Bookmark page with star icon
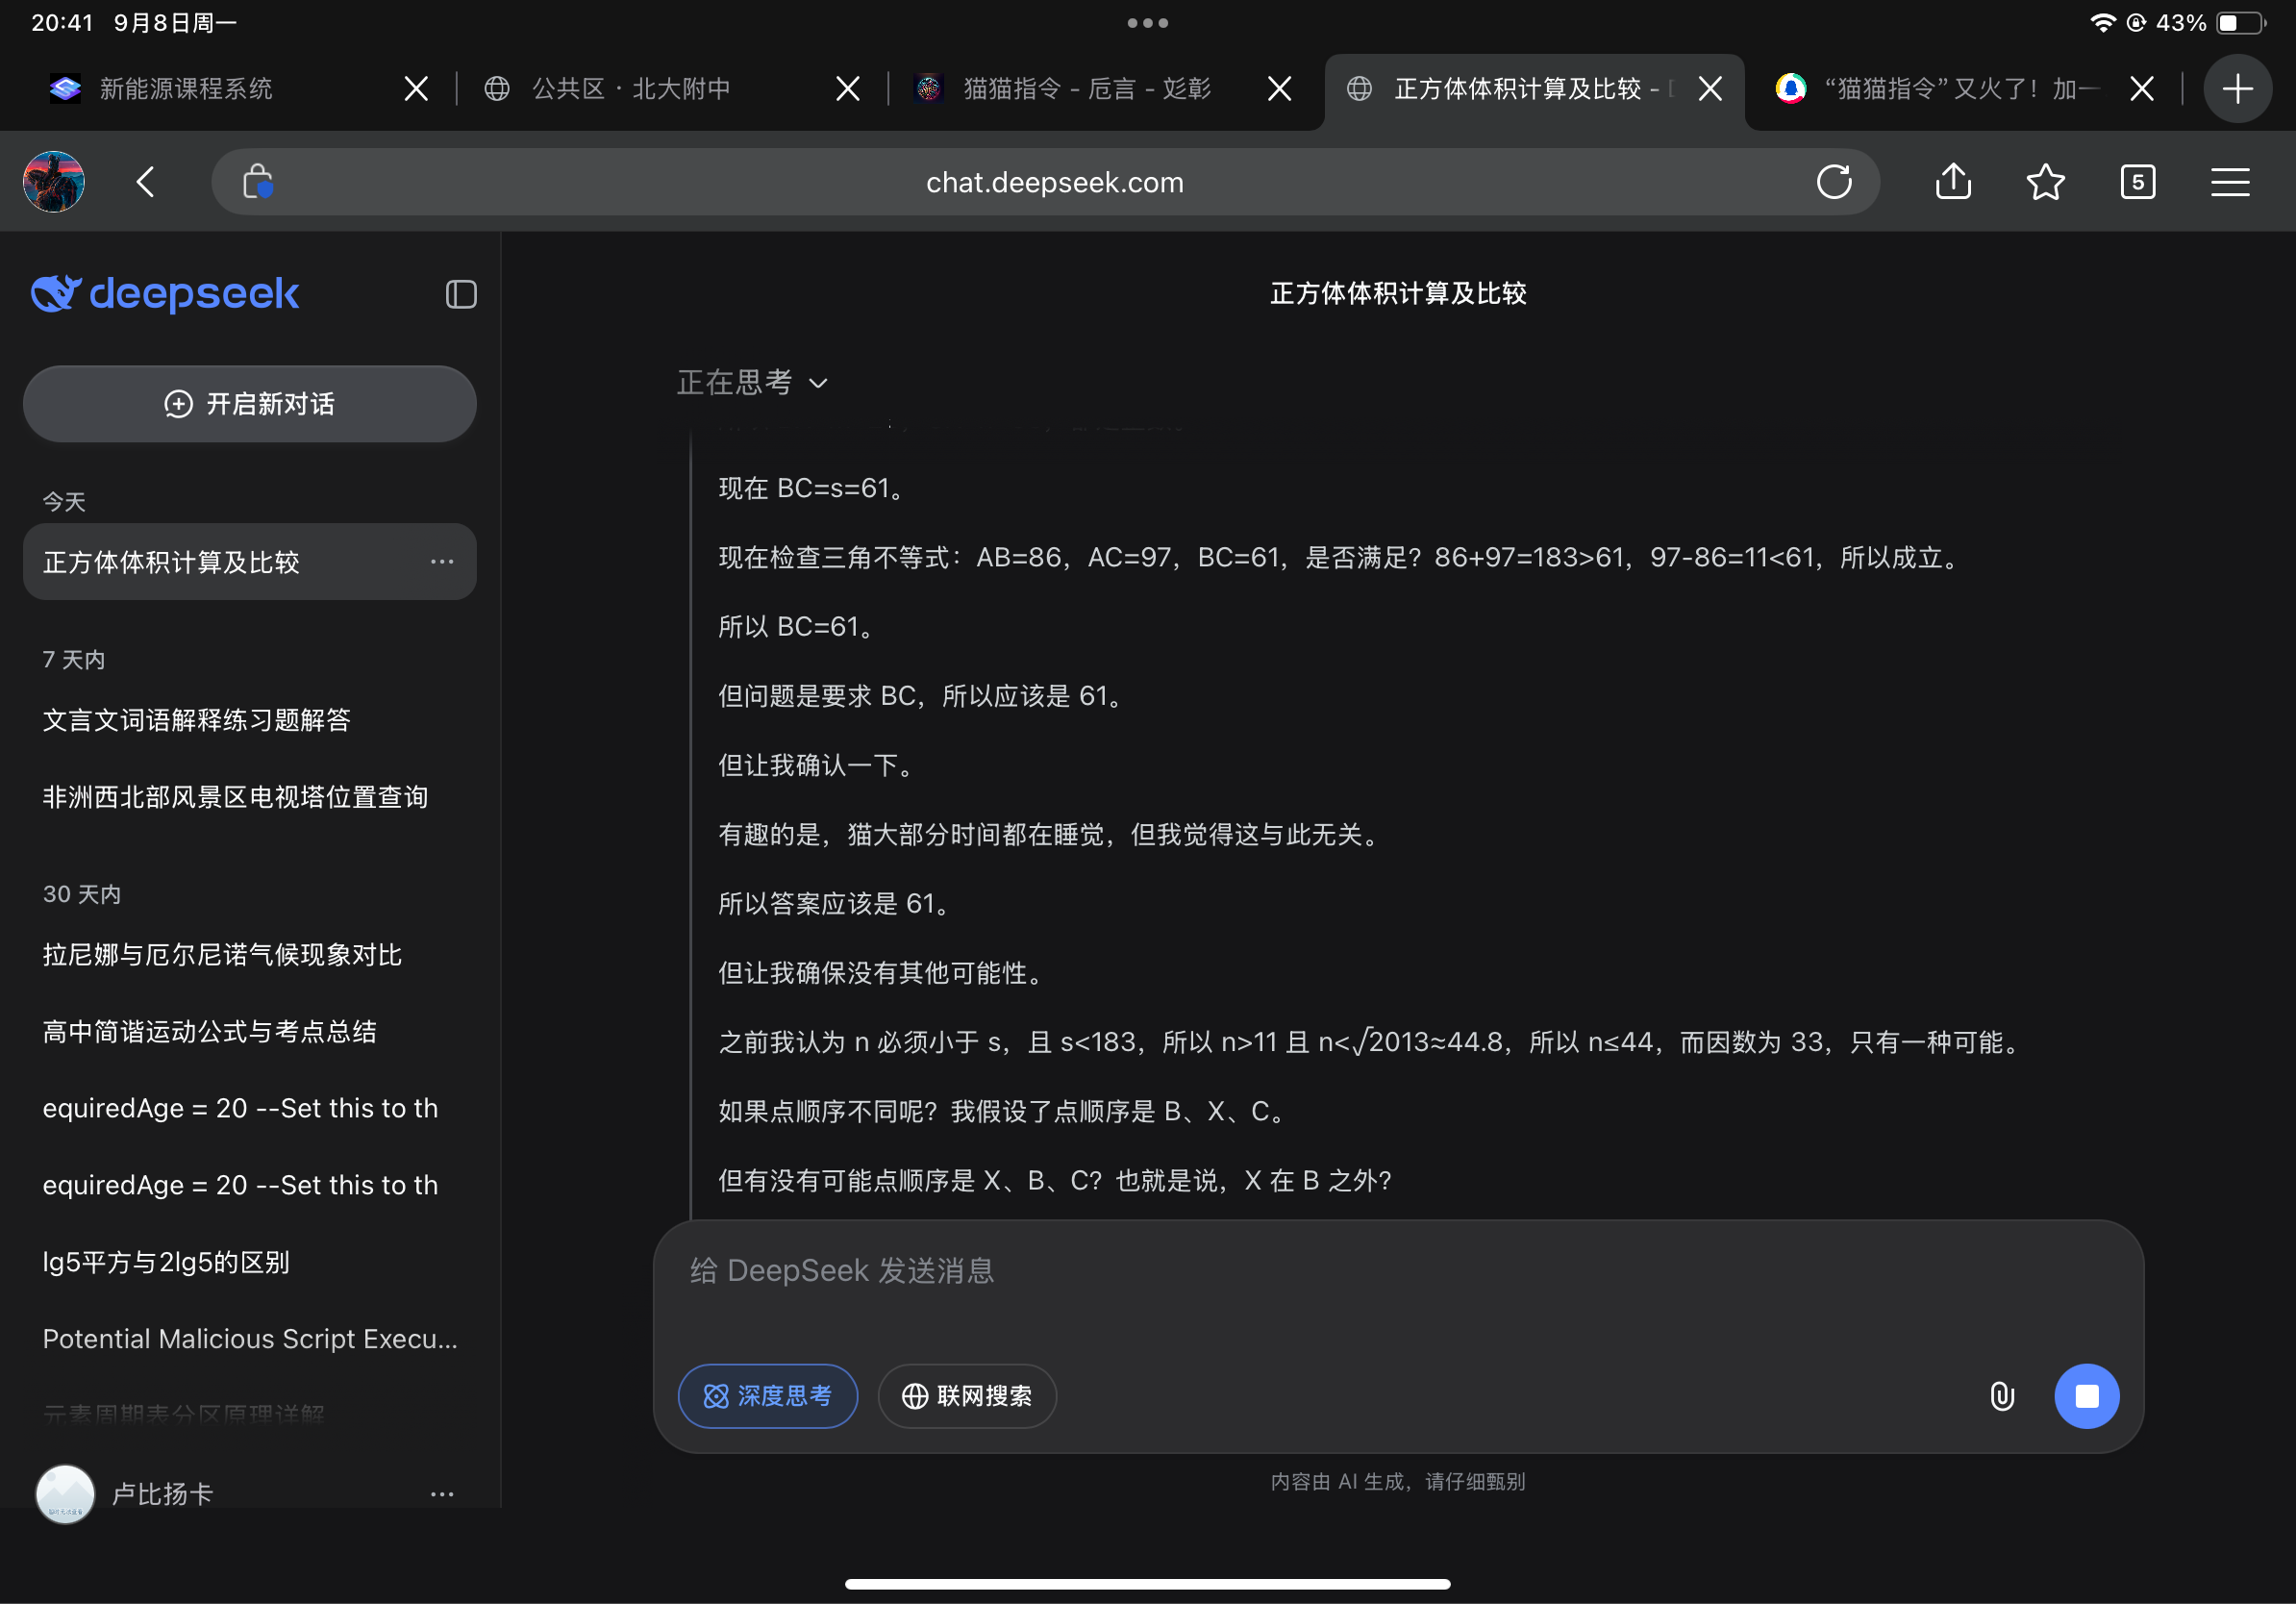 click(x=2045, y=182)
